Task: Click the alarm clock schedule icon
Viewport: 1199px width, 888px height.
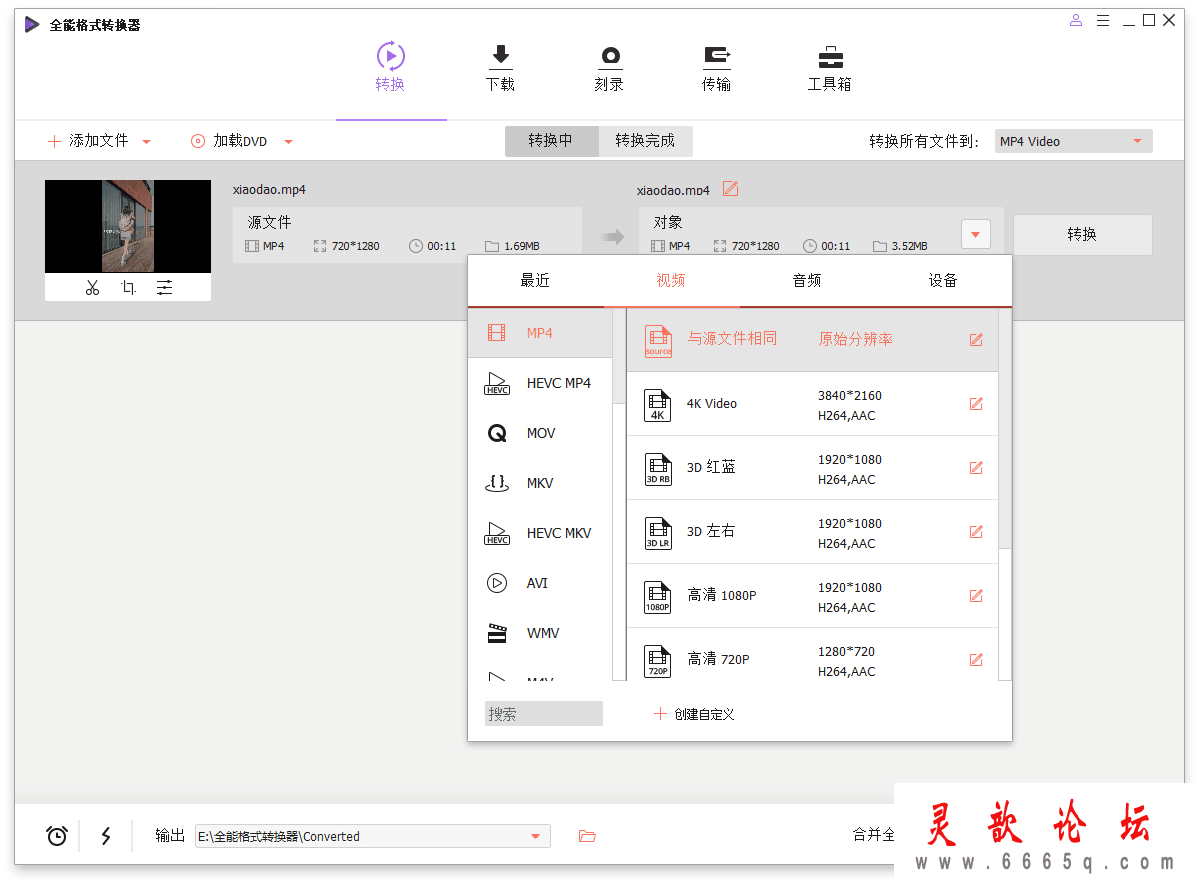Action: [57, 836]
